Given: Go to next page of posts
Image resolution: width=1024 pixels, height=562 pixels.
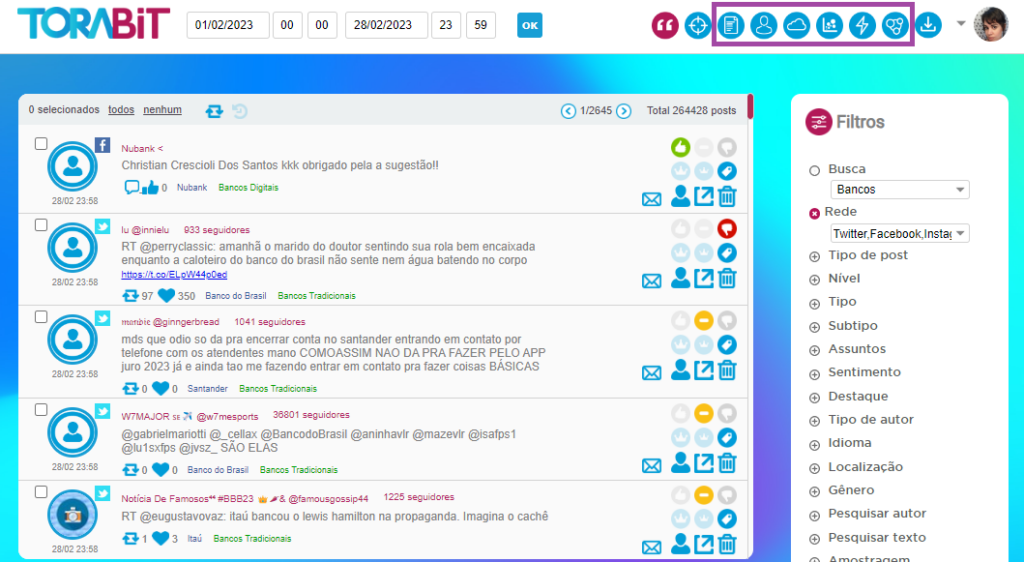Looking at the screenshot, I should [624, 111].
